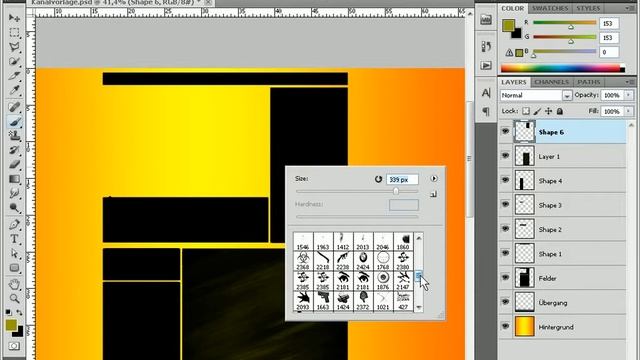Open the Actions panel icon
640x360 pixels.
486,65
